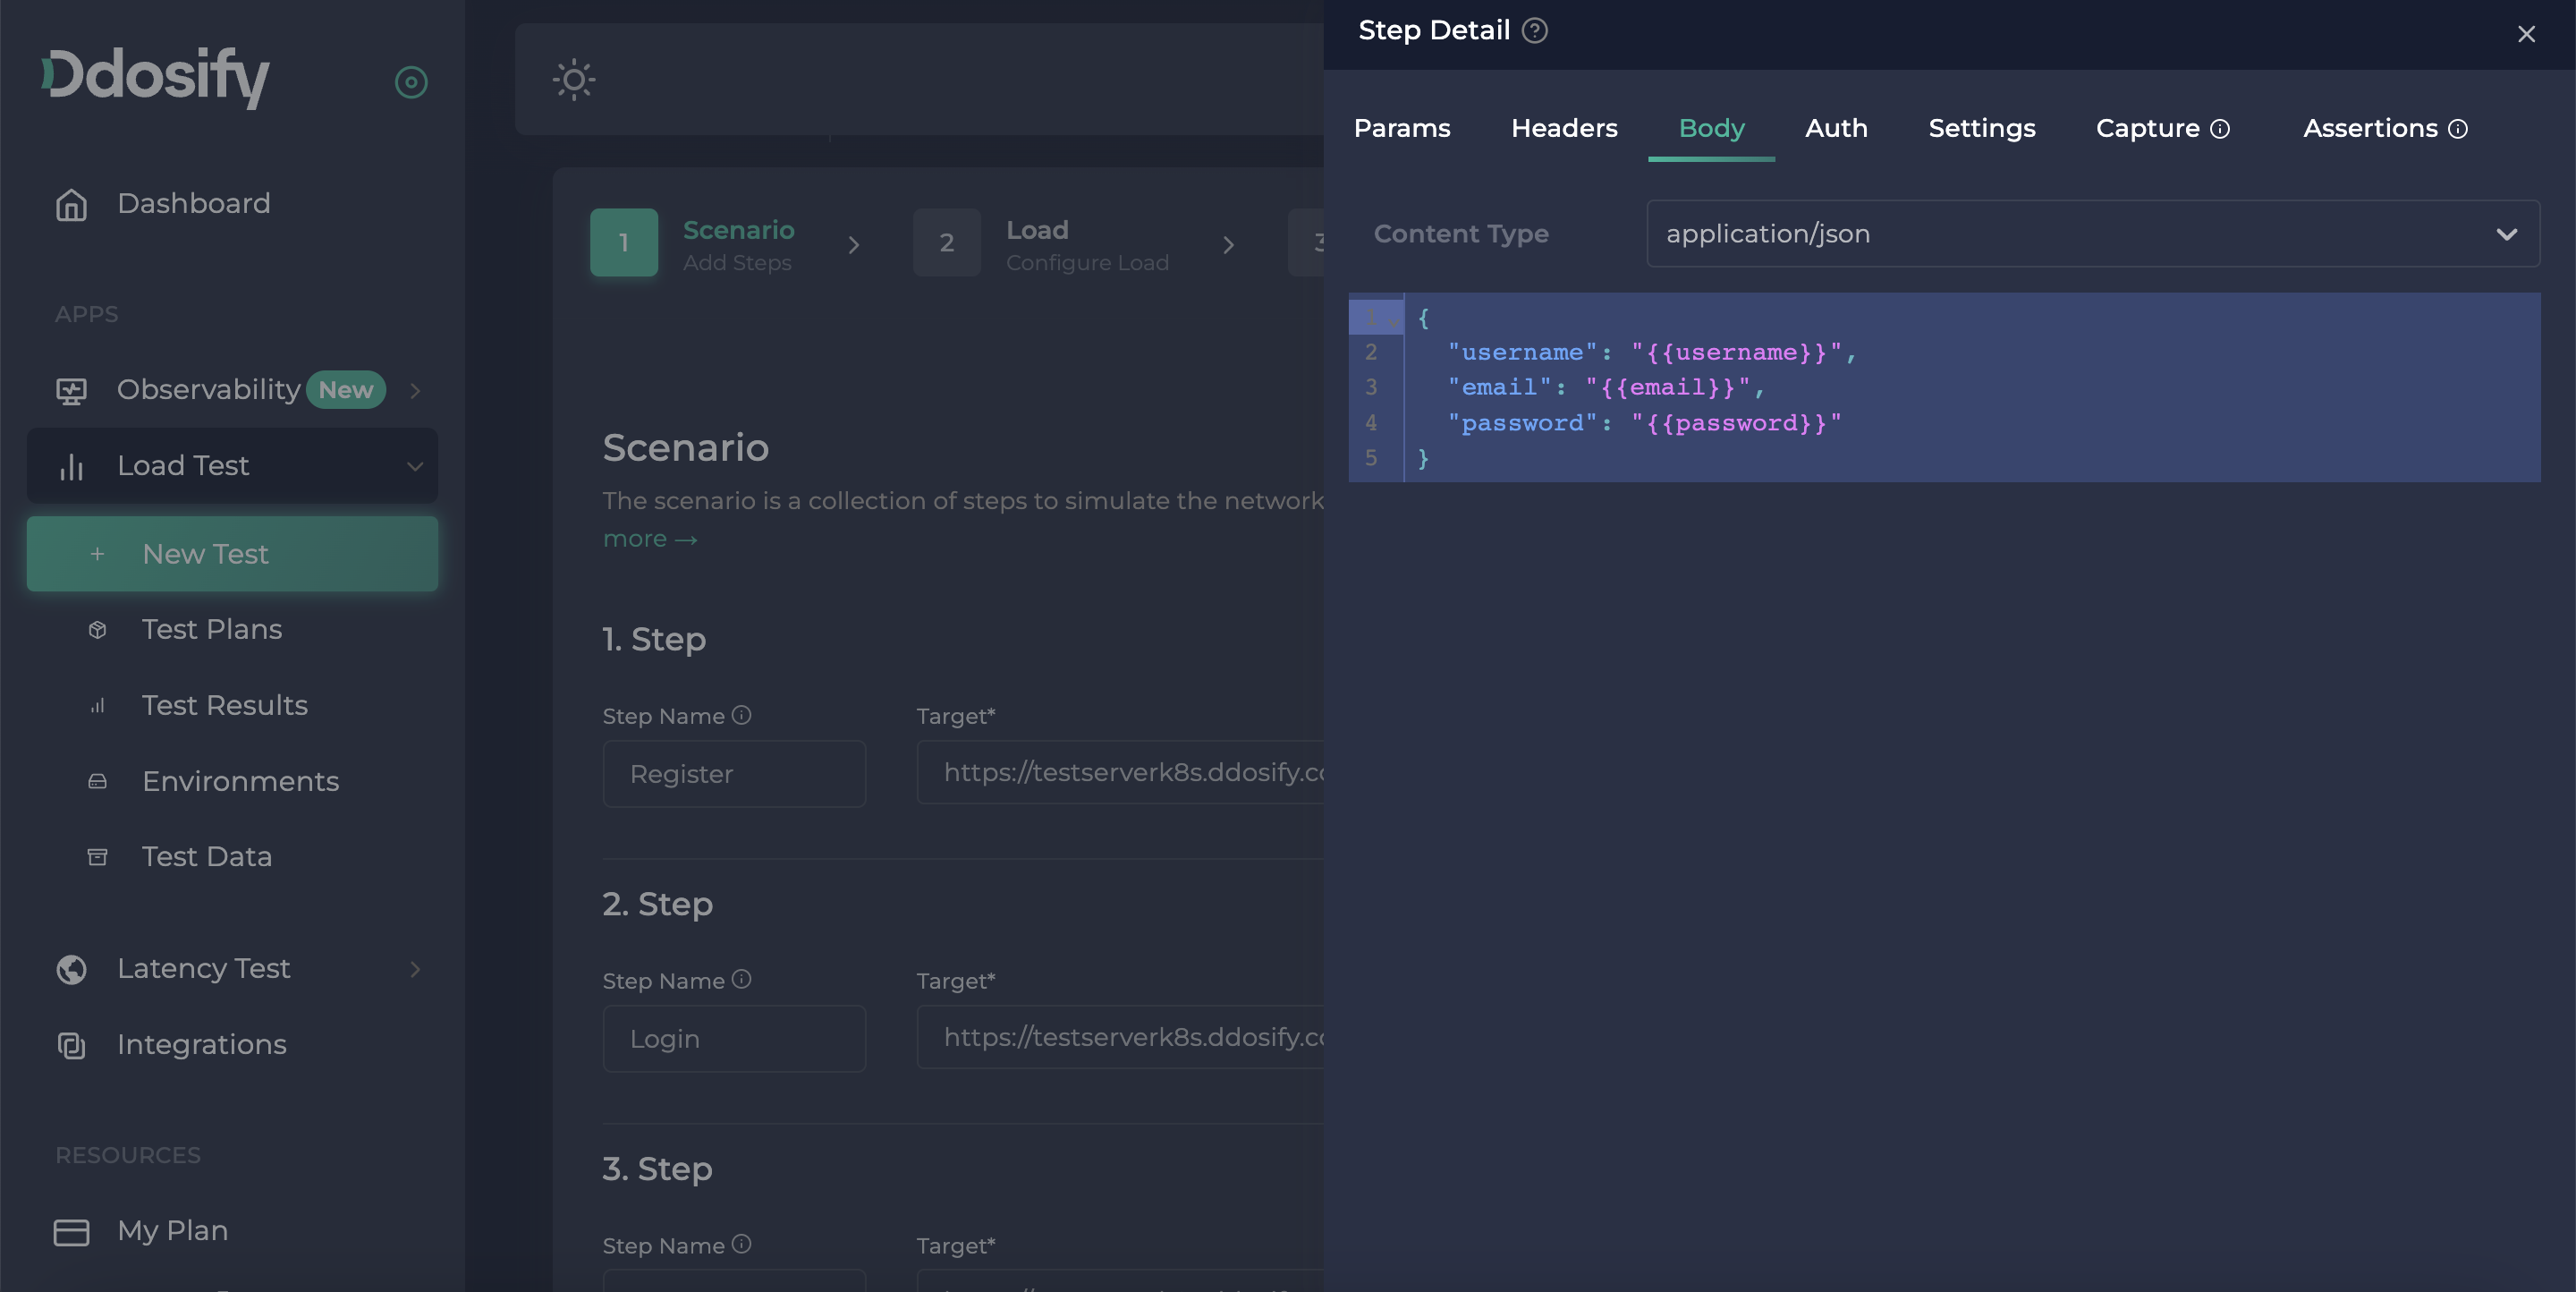Screen dimensions: 2576x1292
Task: Click the Load Test bar chart icon
Action: click(x=71, y=466)
